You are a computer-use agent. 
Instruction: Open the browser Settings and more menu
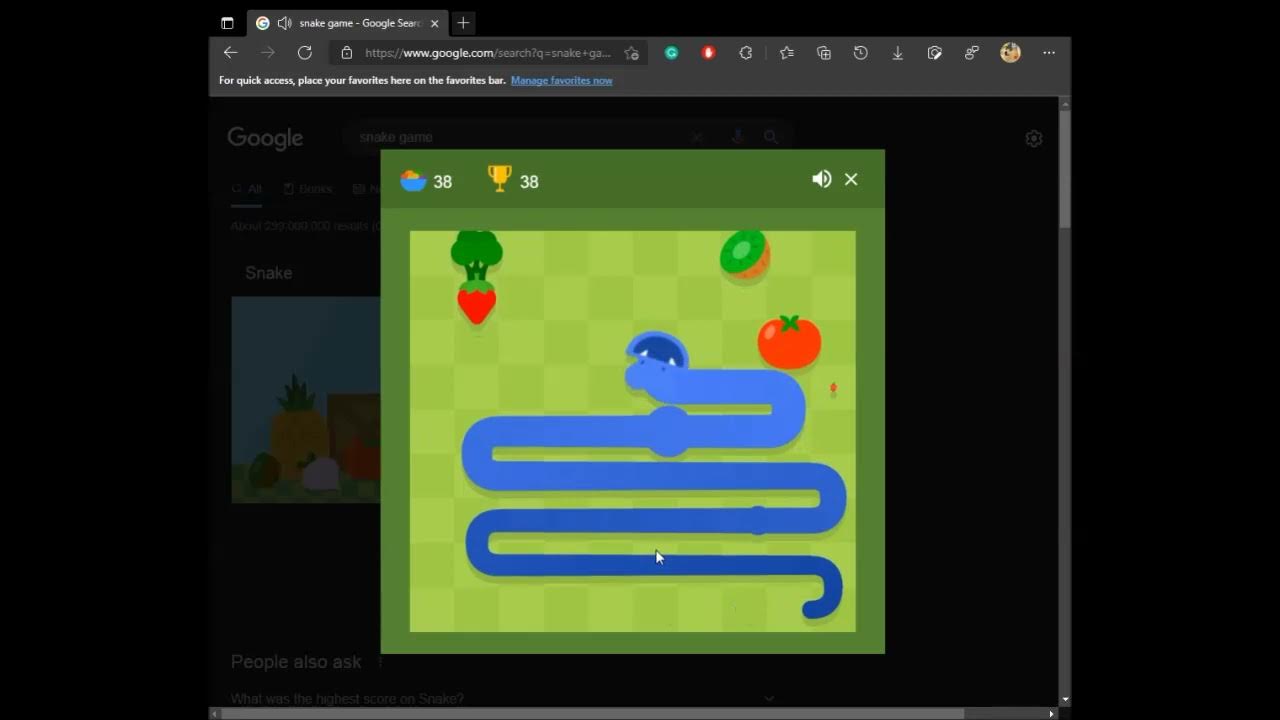coord(1048,53)
